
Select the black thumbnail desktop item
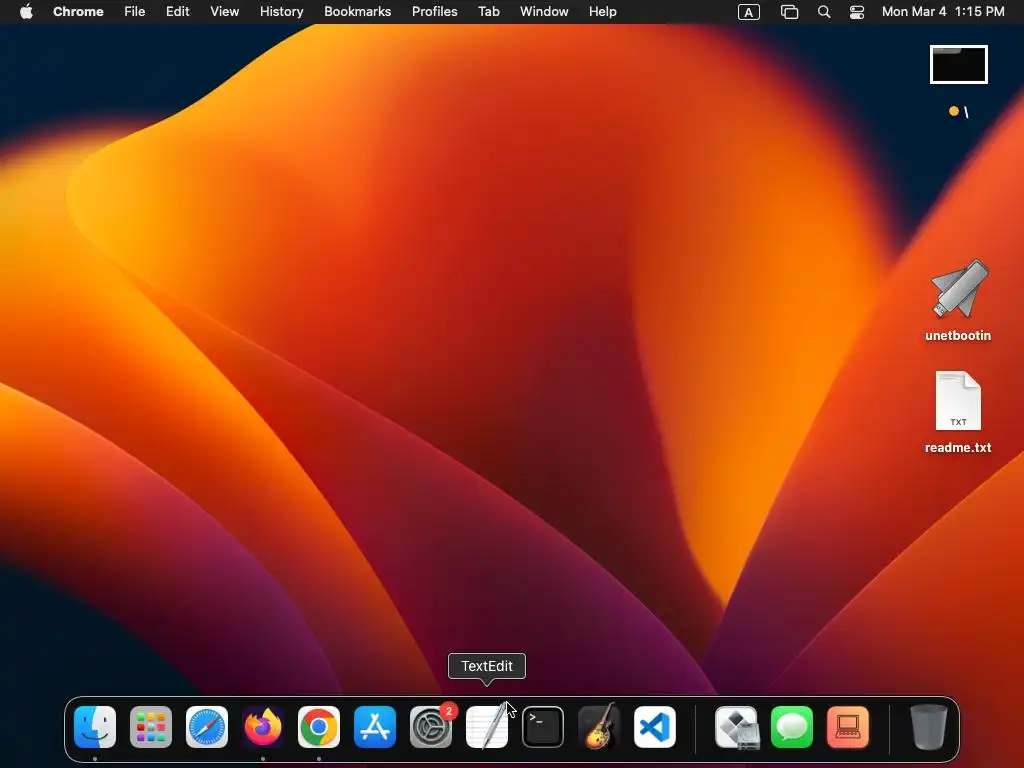[959, 65]
